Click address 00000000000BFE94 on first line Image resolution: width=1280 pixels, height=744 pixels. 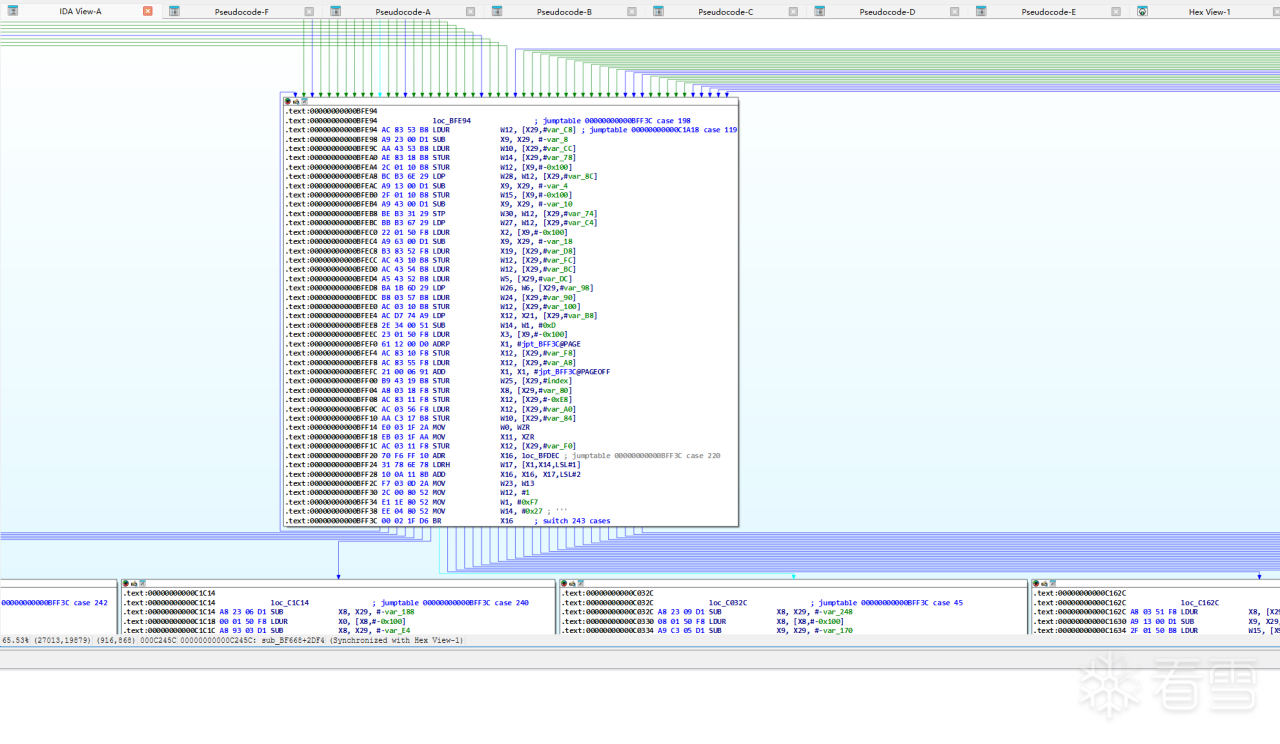point(343,111)
